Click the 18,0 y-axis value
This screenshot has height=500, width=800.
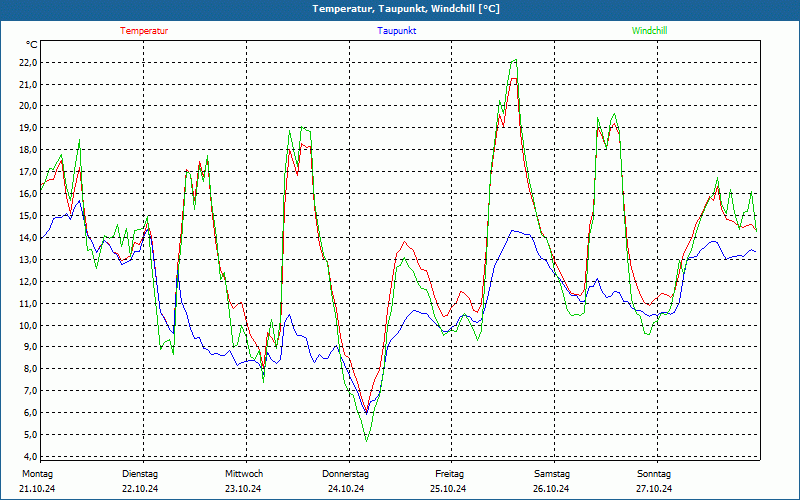[x=28, y=149]
